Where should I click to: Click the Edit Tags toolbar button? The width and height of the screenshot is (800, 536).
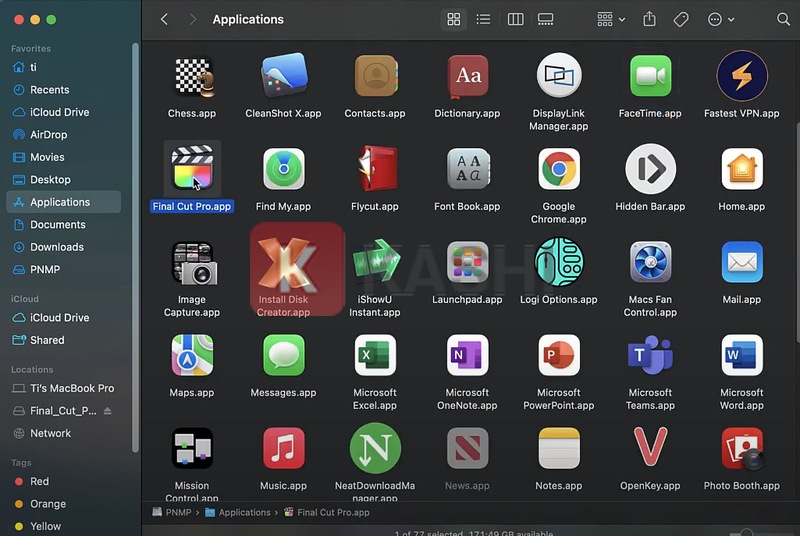[681, 19]
